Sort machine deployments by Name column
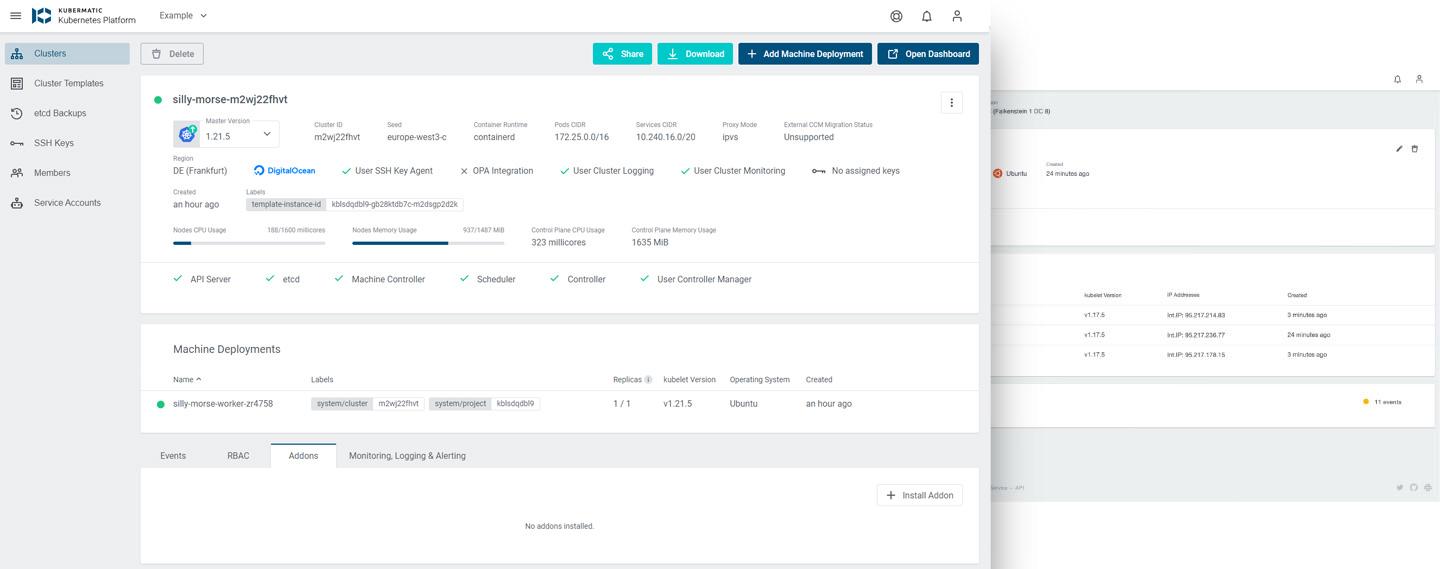The image size is (1440, 569). click(x=187, y=380)
